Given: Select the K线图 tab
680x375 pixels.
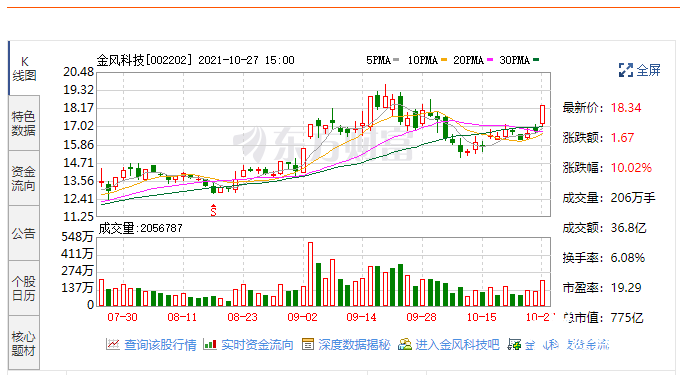Looking at the screenshot, I should coord(24,68).
